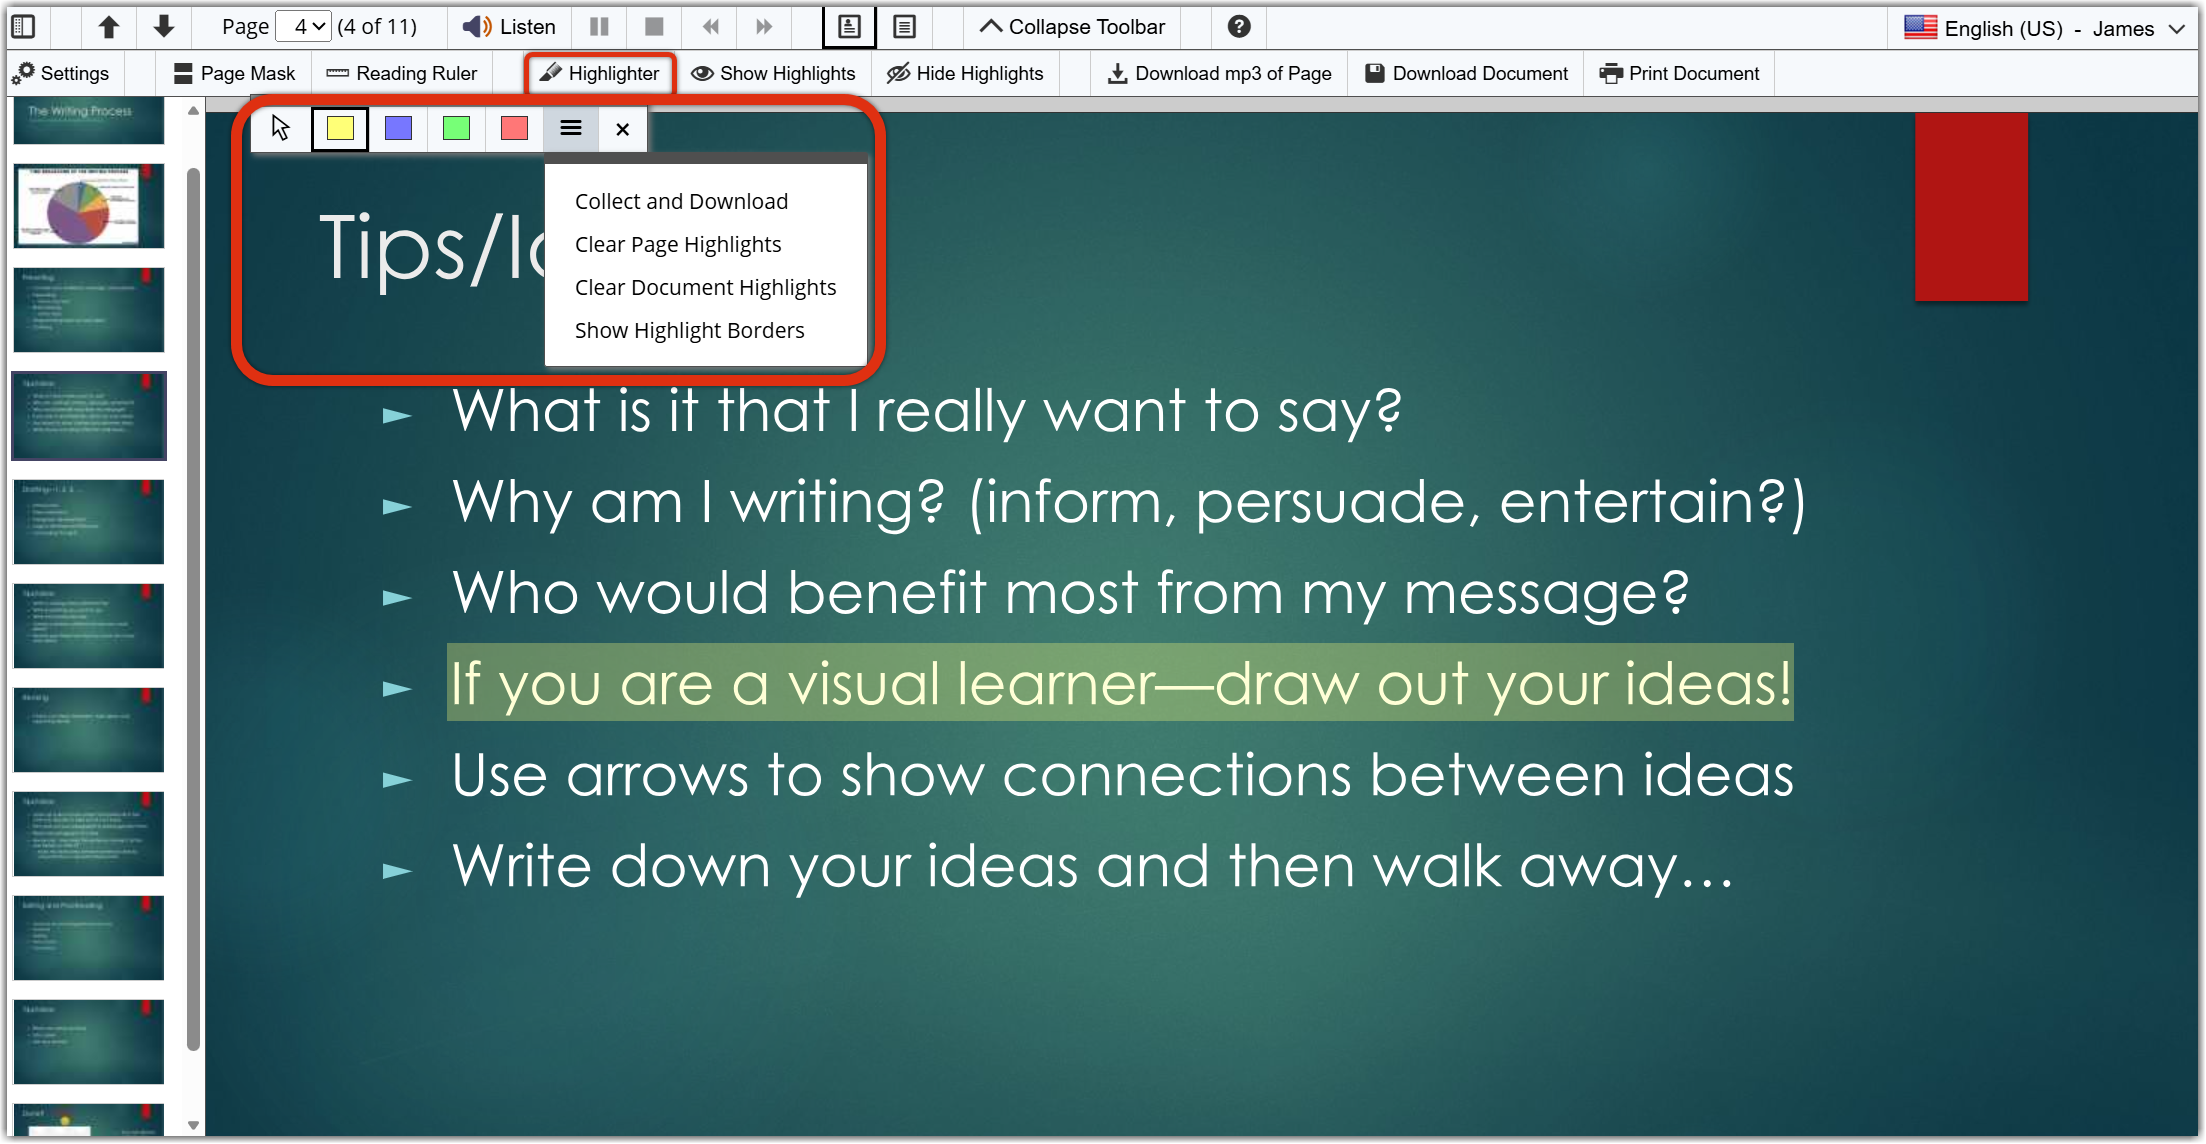Rewind the audio playback
The width and height of the screenshot is (2206, 1144).
[710, 27]
